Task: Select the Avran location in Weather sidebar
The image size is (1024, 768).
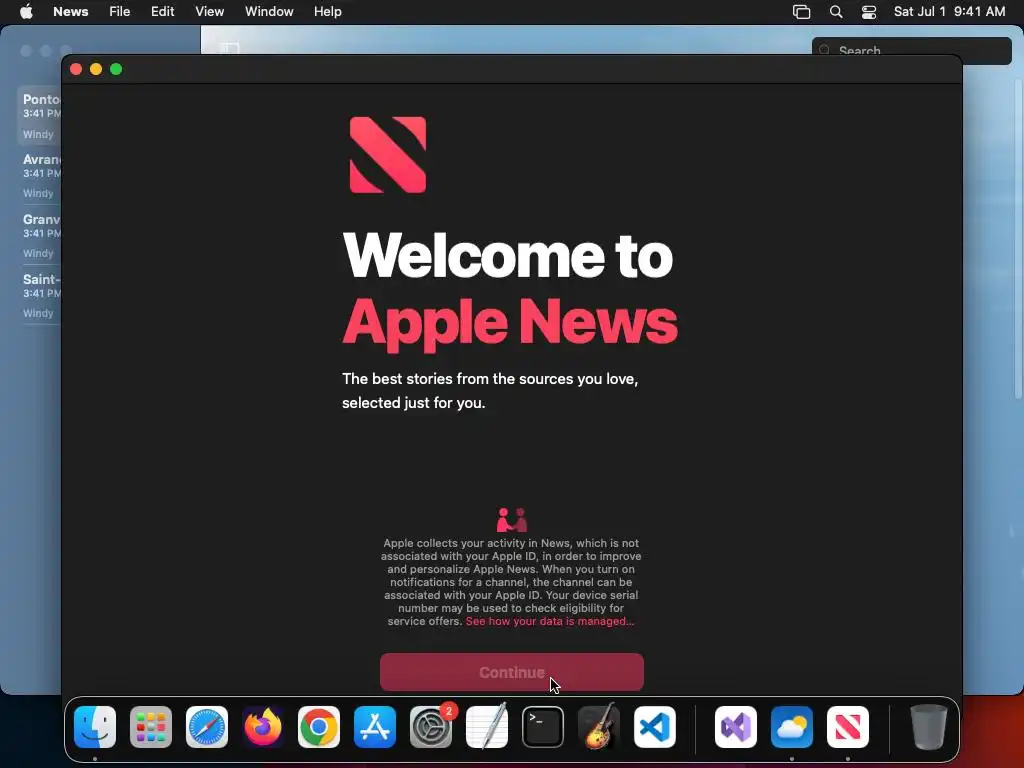Action: [39, 176]
